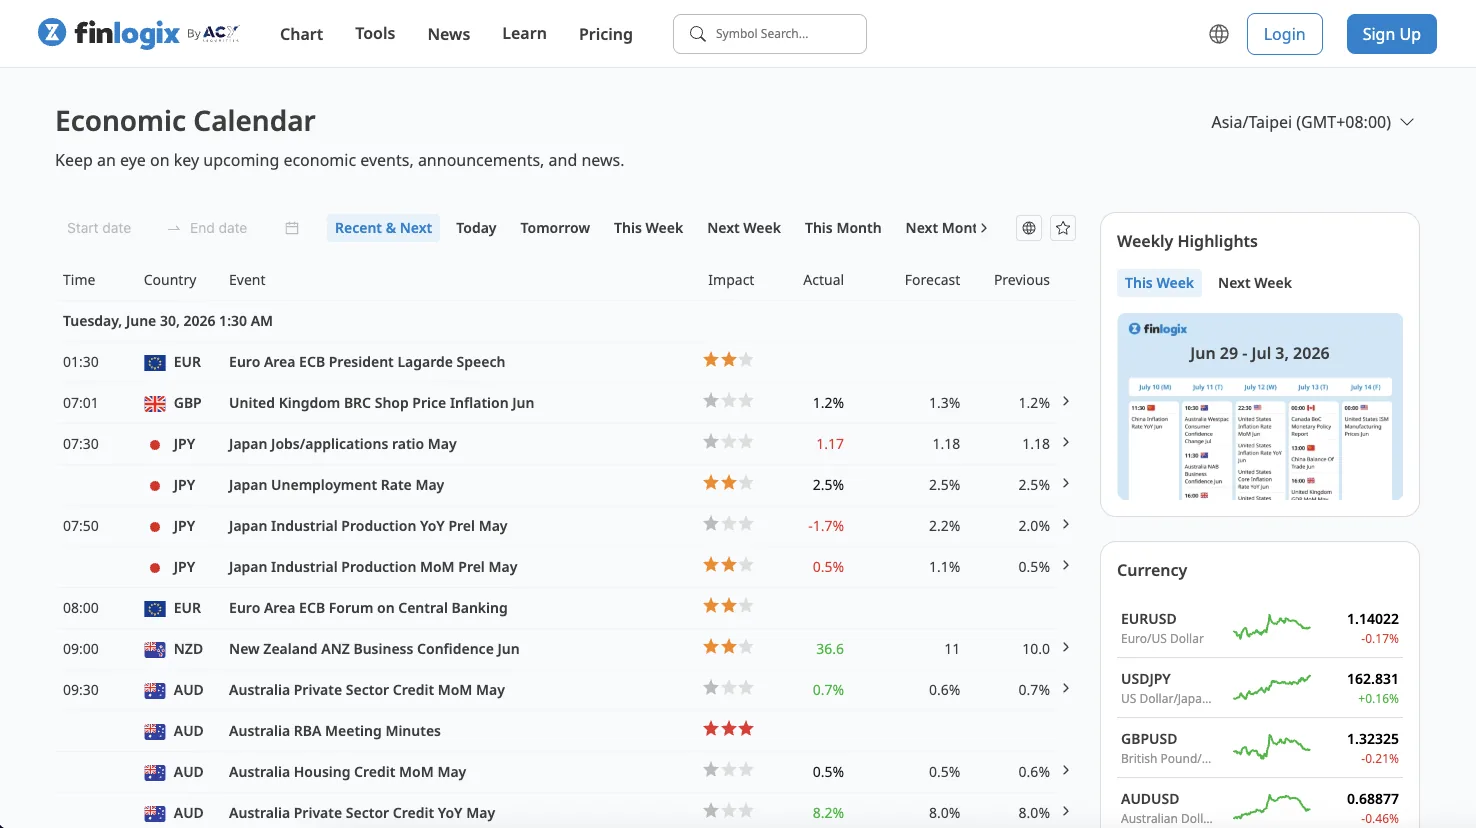Click the GBPUSD sparkline chart
The width and height of the screenshot is (1476, 828).
[x=1271, y=748]
